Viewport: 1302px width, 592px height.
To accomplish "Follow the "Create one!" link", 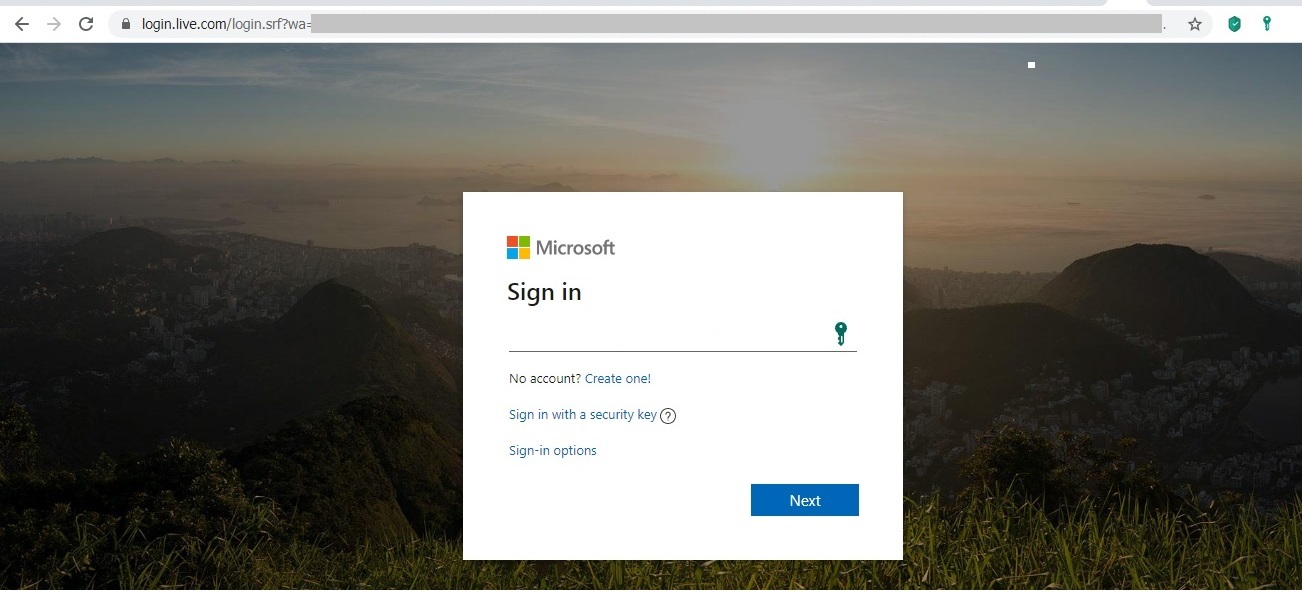I will click(618, 379).
